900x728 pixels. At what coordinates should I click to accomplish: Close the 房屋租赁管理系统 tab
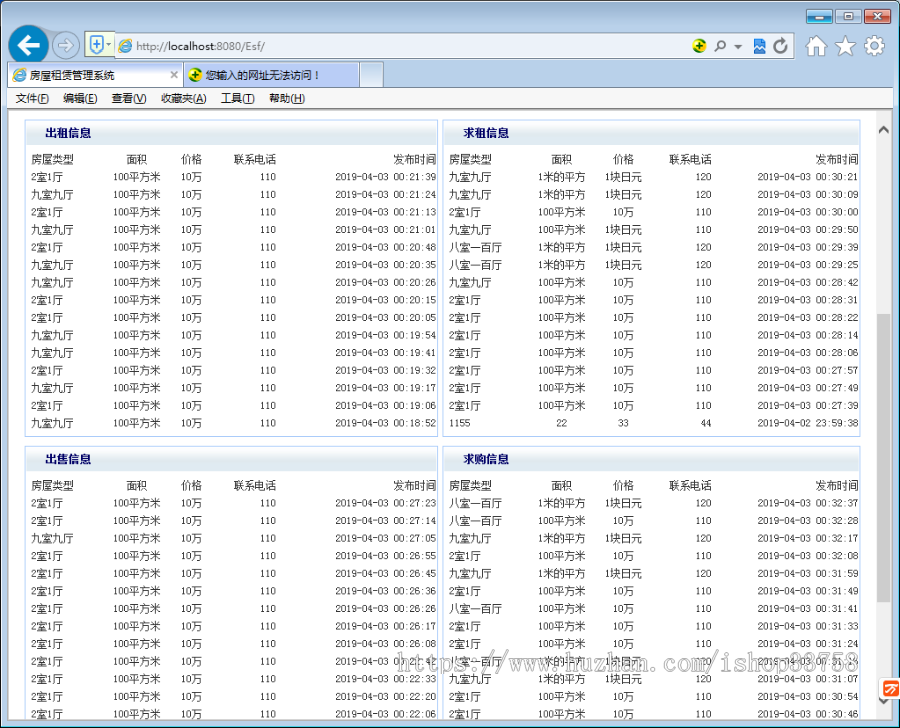point(174,74)
